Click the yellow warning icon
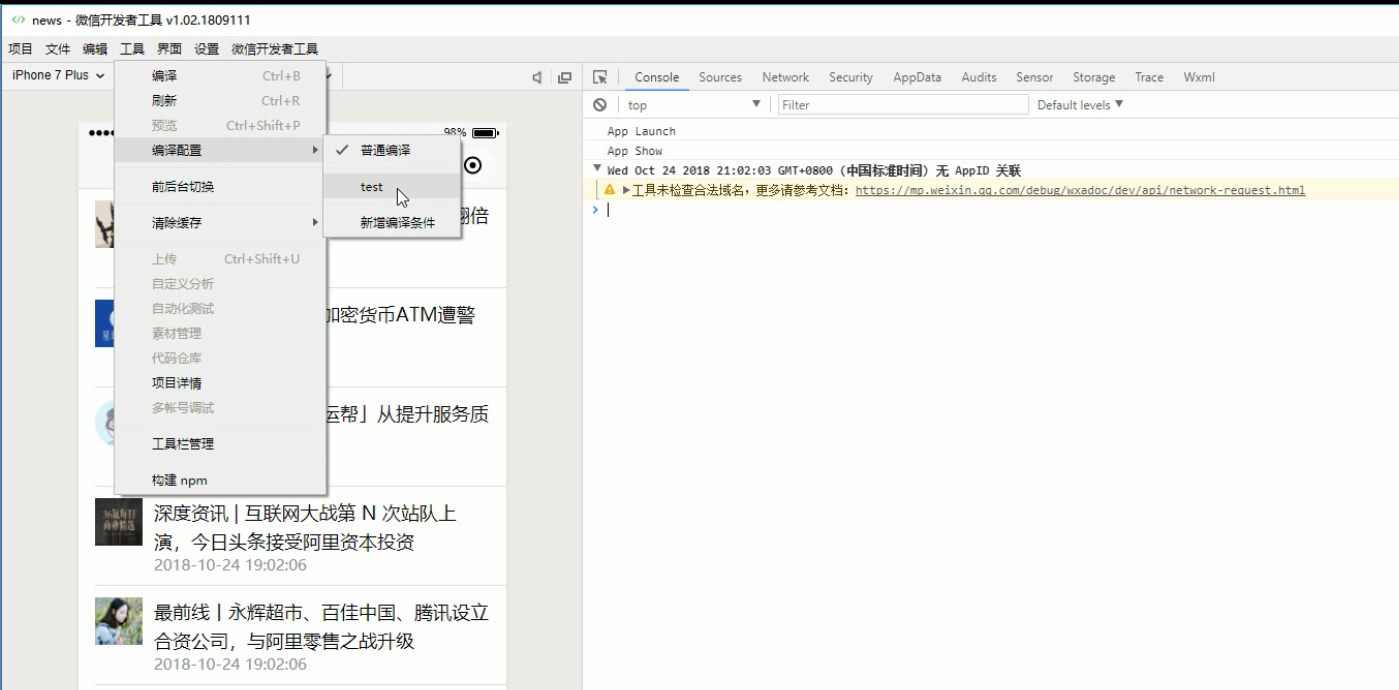 [x=610, y=190]
